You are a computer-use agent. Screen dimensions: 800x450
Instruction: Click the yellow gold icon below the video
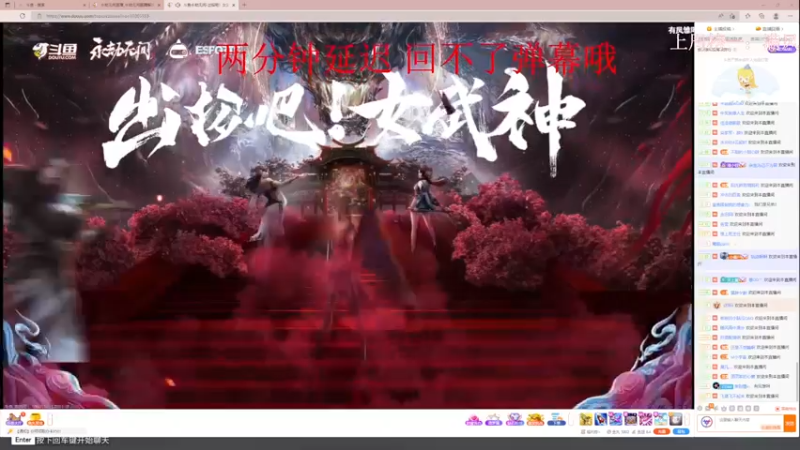tap(35, 419)
